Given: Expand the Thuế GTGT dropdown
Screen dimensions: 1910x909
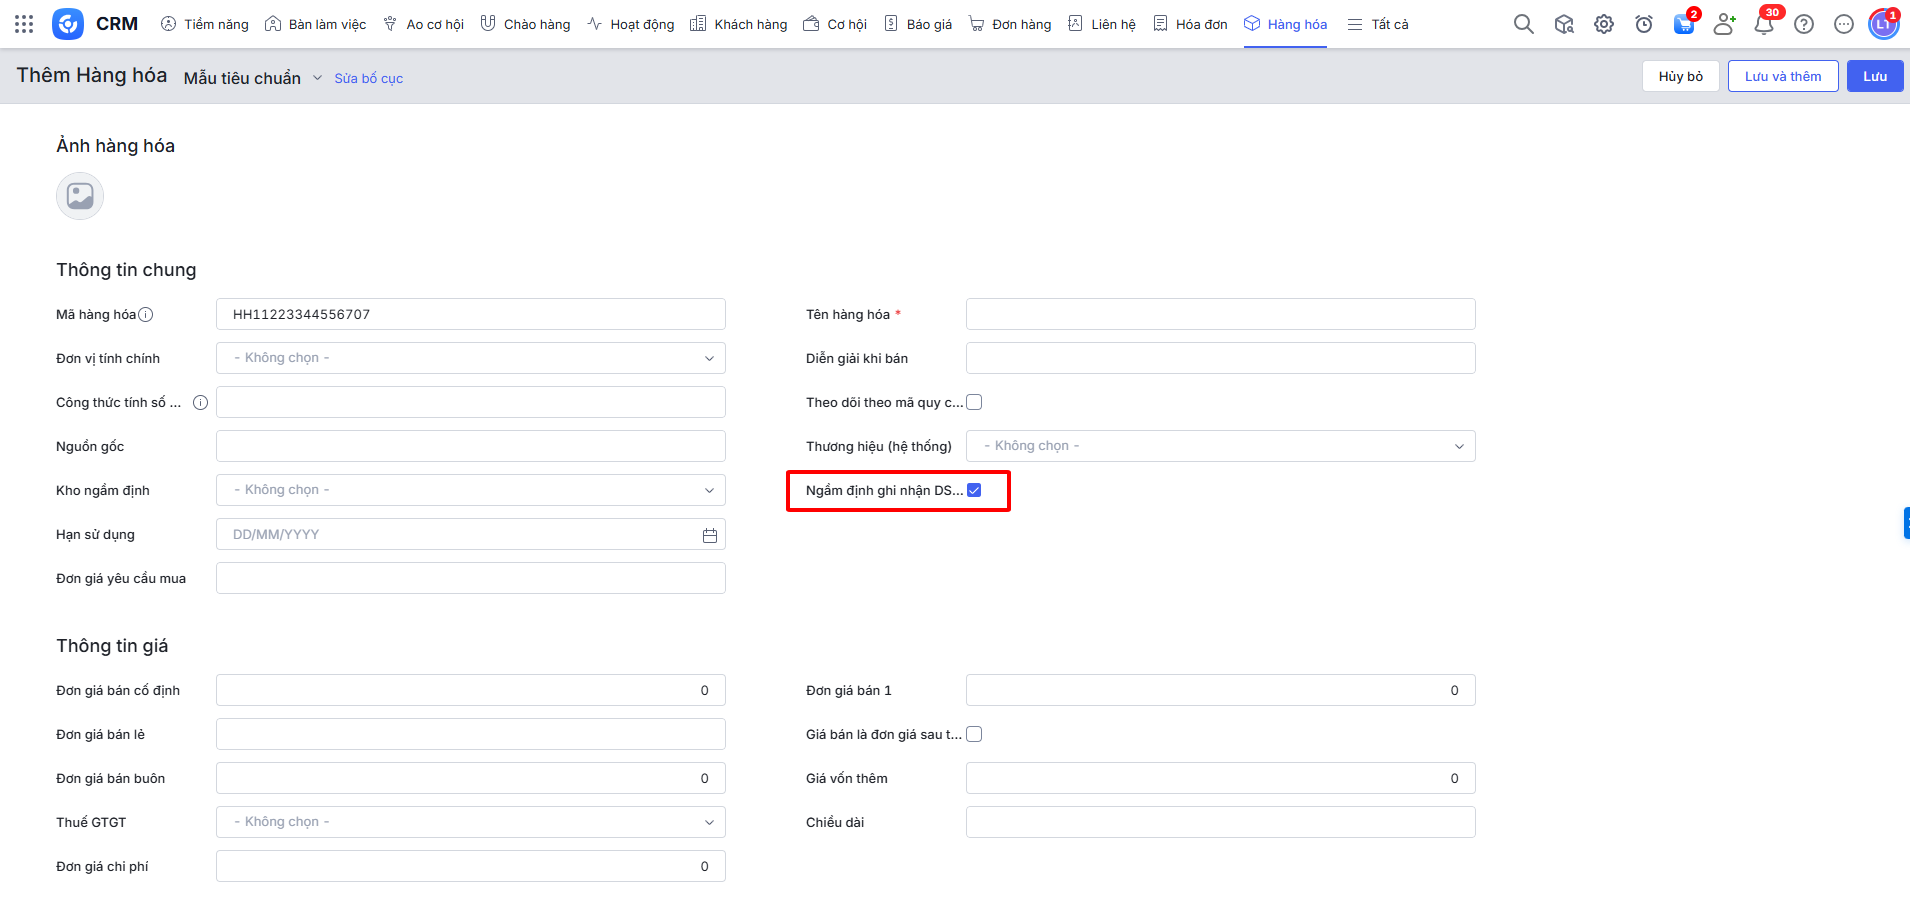Looking at the screenshot, I should 470,822.
